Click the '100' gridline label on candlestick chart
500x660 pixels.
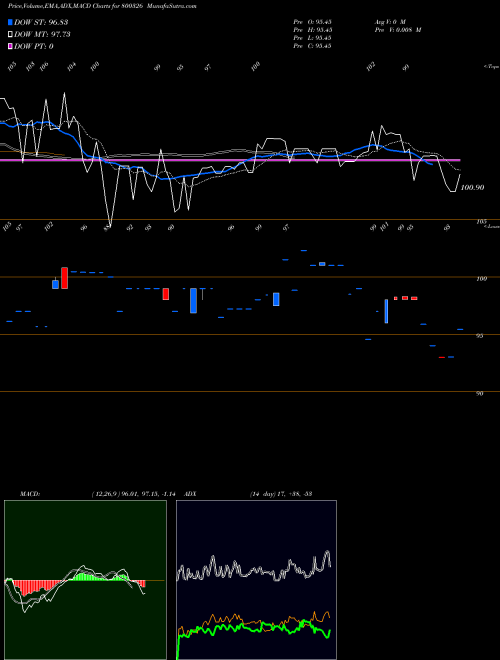(x=482, y=279)
